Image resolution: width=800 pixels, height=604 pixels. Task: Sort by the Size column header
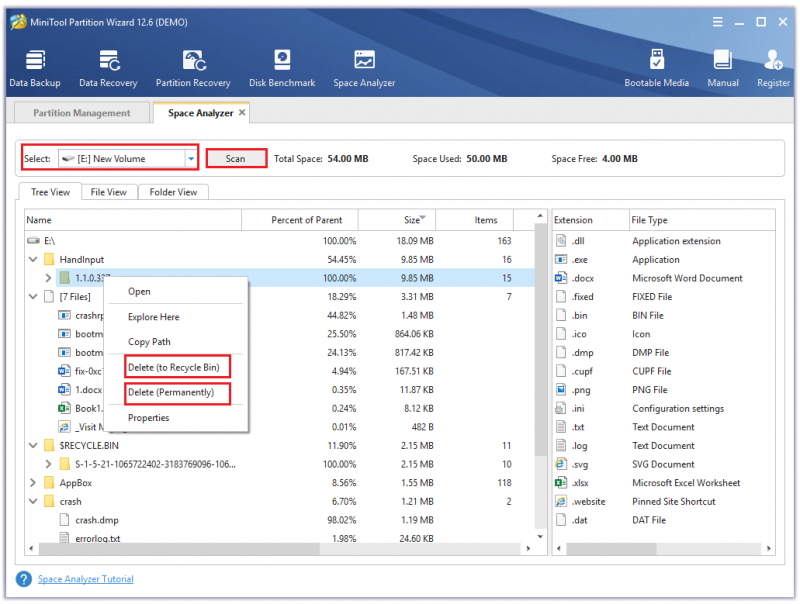click(x=397, y=220)
